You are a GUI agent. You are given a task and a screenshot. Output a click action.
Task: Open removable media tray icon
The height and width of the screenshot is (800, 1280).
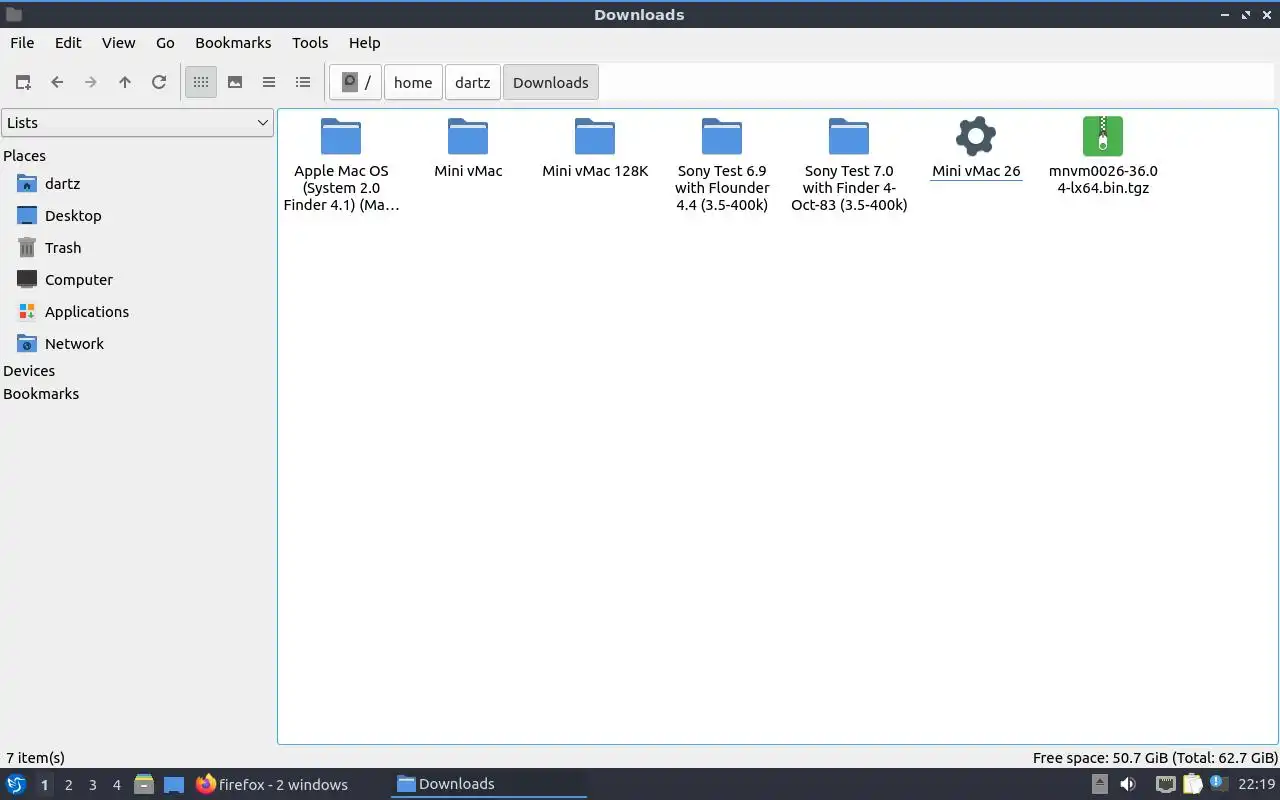tap(1100, 785)
